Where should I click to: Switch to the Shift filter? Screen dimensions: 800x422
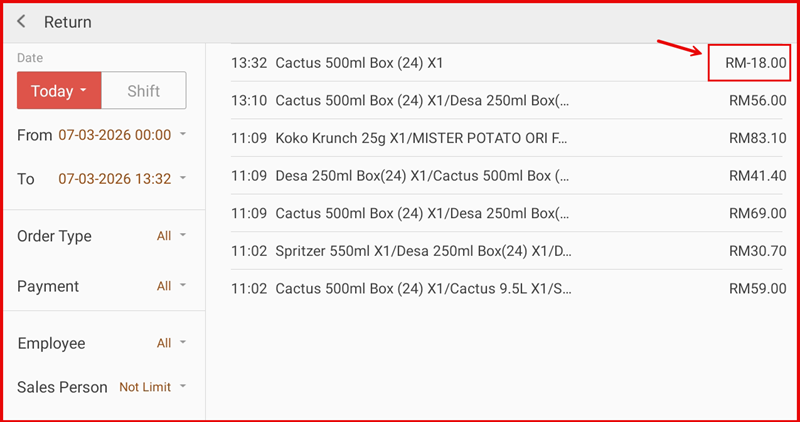click(144, 91)
